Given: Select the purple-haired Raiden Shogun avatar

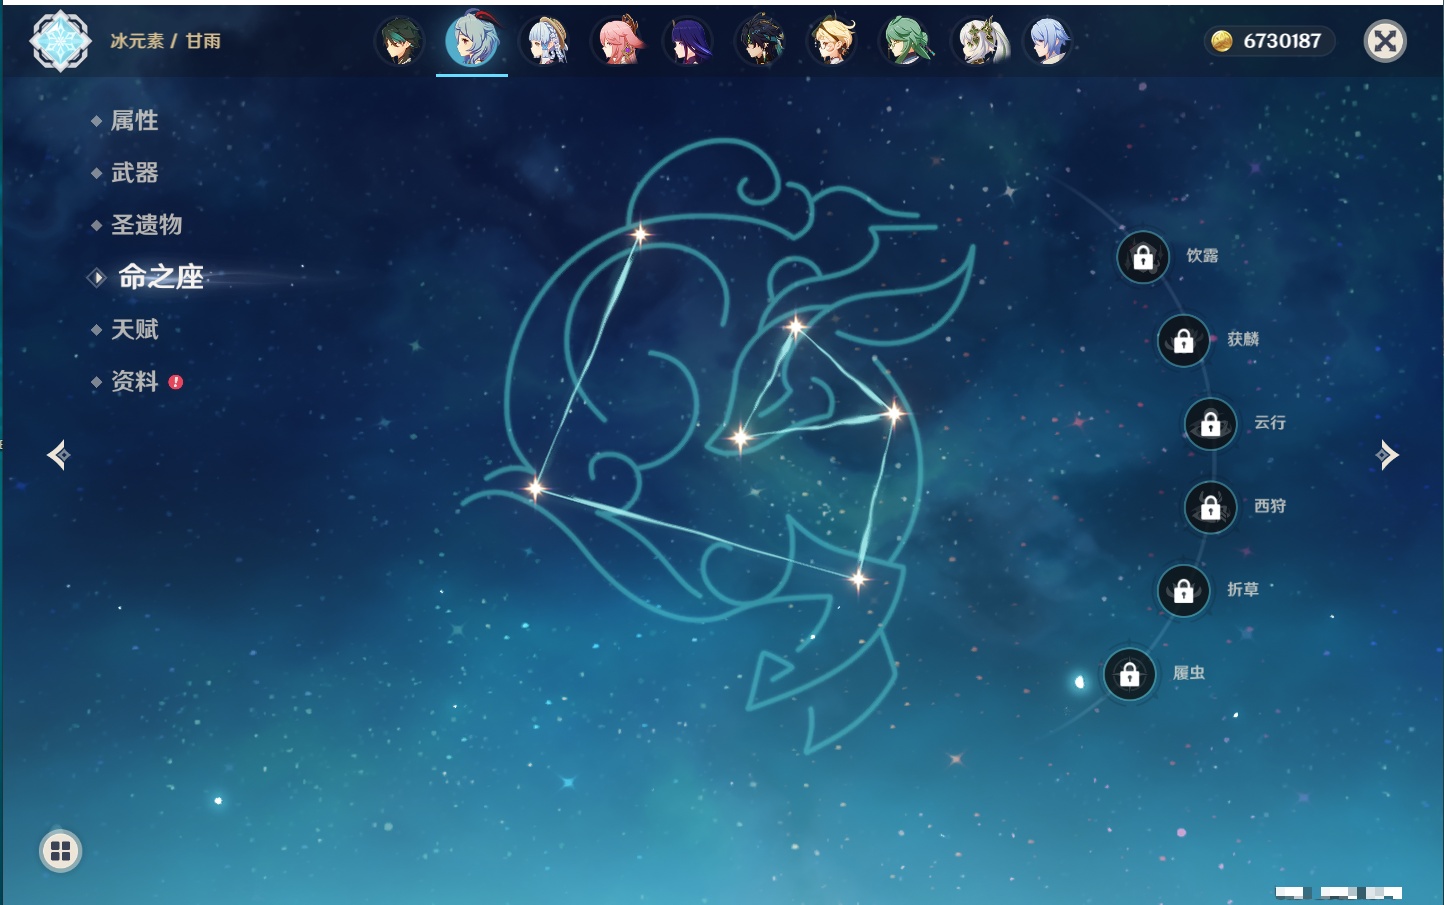Looking at the screenshot, I should coord(689,41).
